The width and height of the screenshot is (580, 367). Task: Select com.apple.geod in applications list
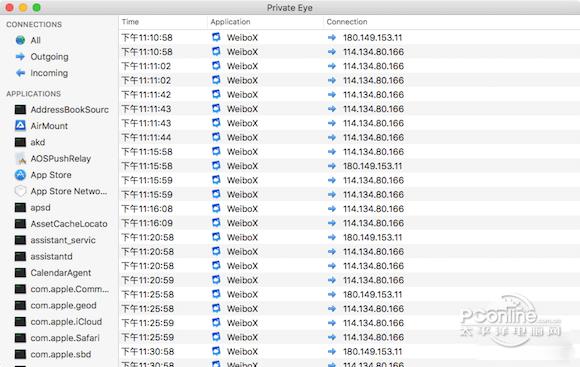click(63, 306)
